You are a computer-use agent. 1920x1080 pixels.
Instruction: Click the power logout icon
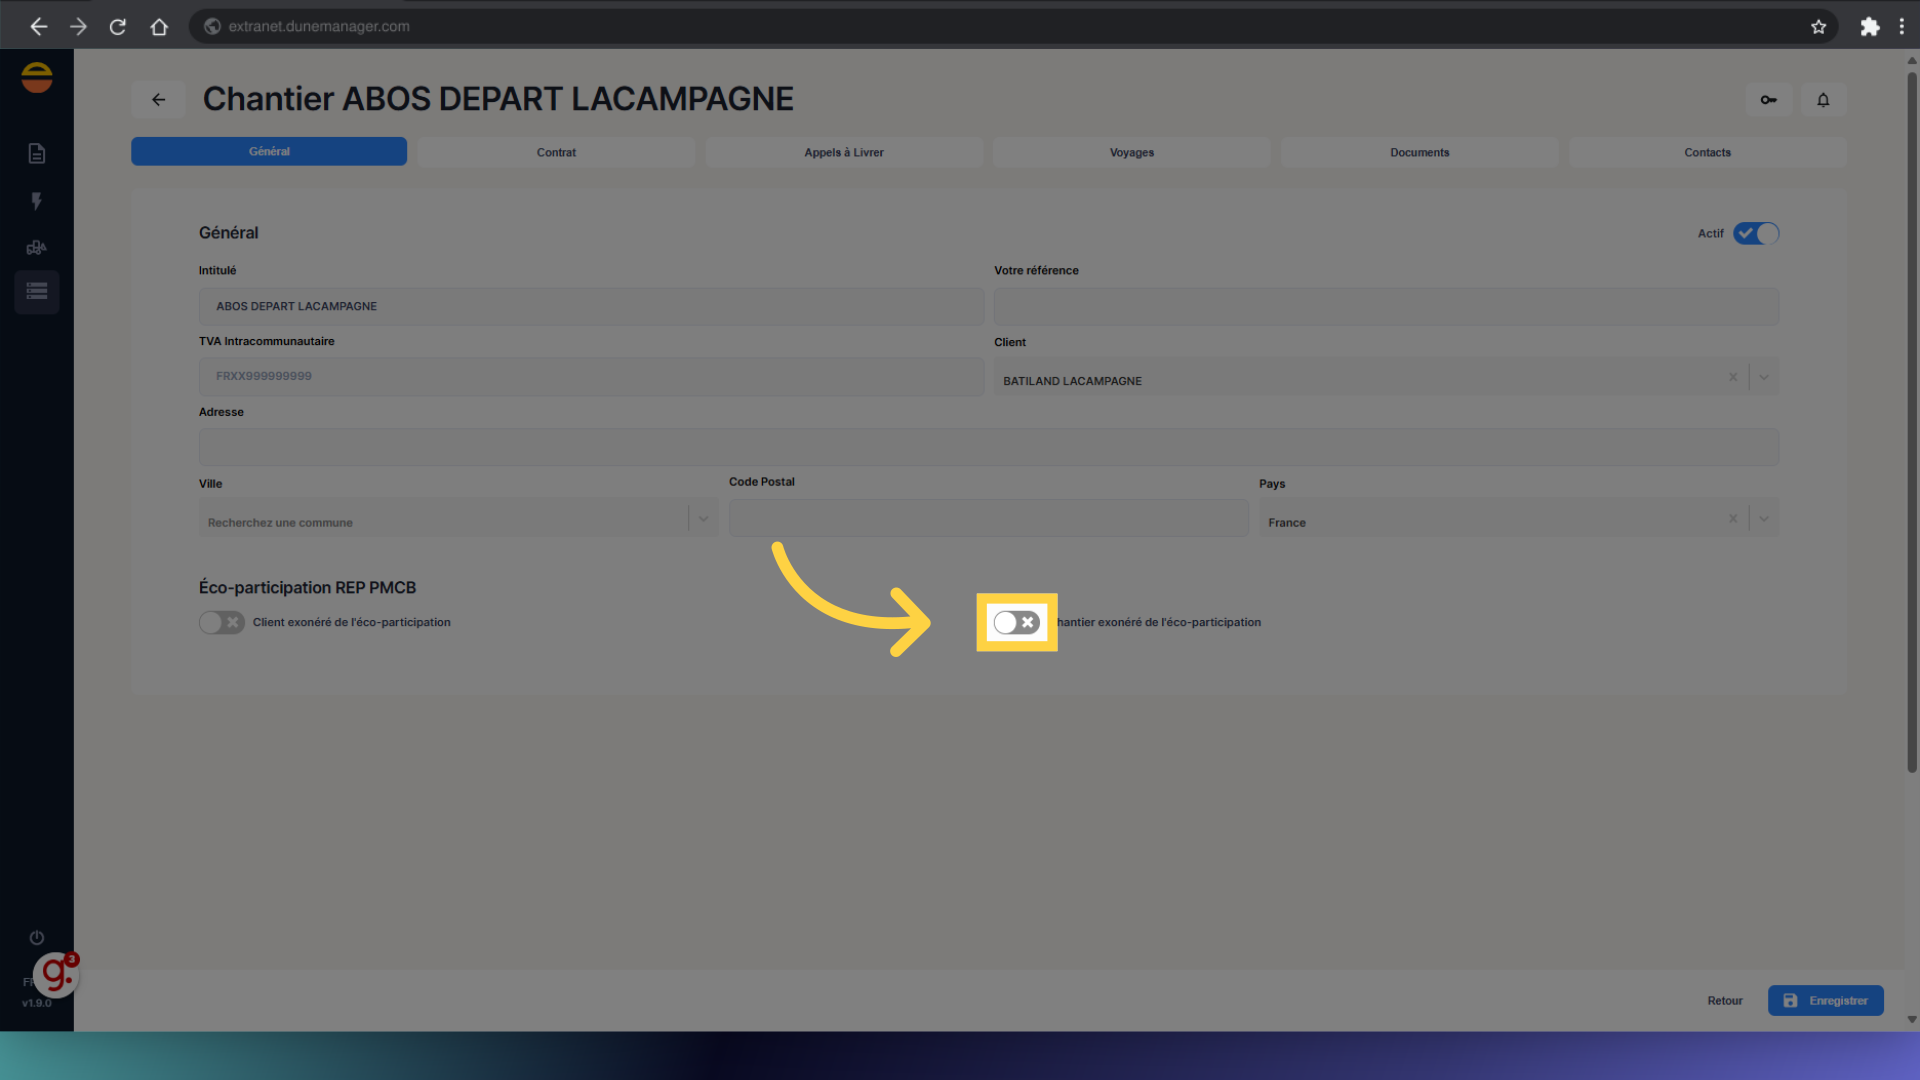click(37, 938)
